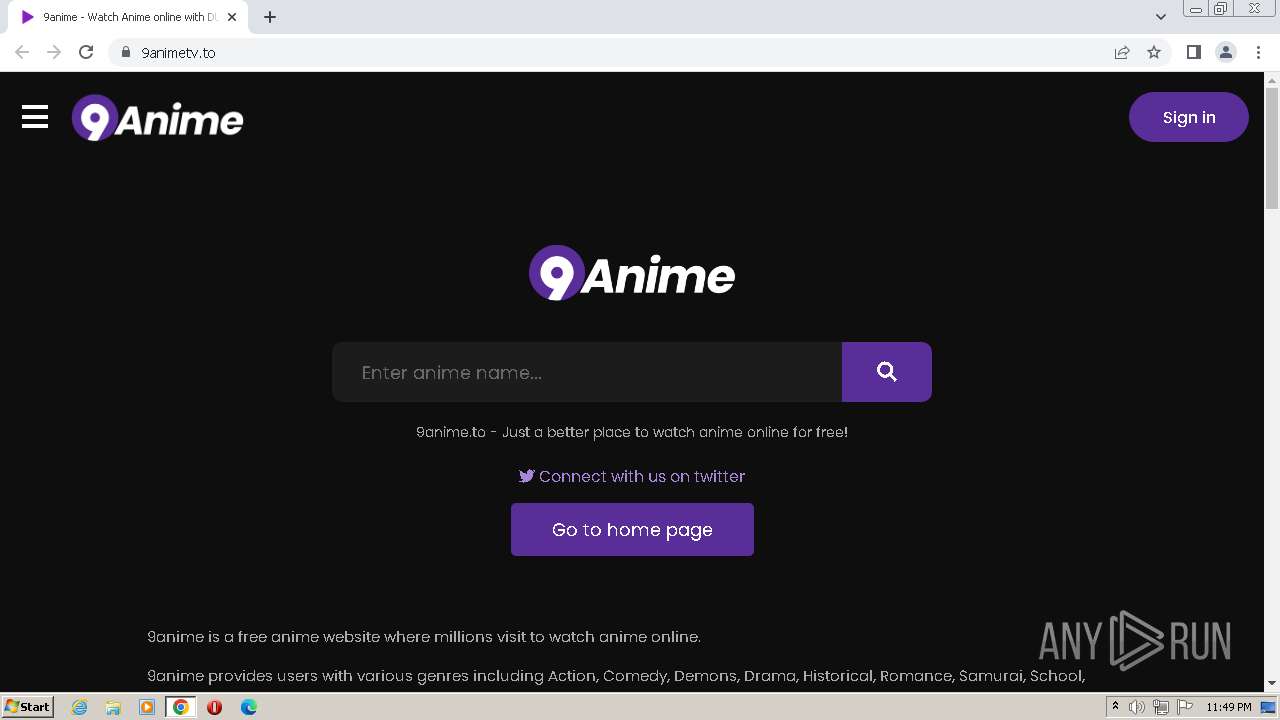Go back in browser history

(22, 52)
